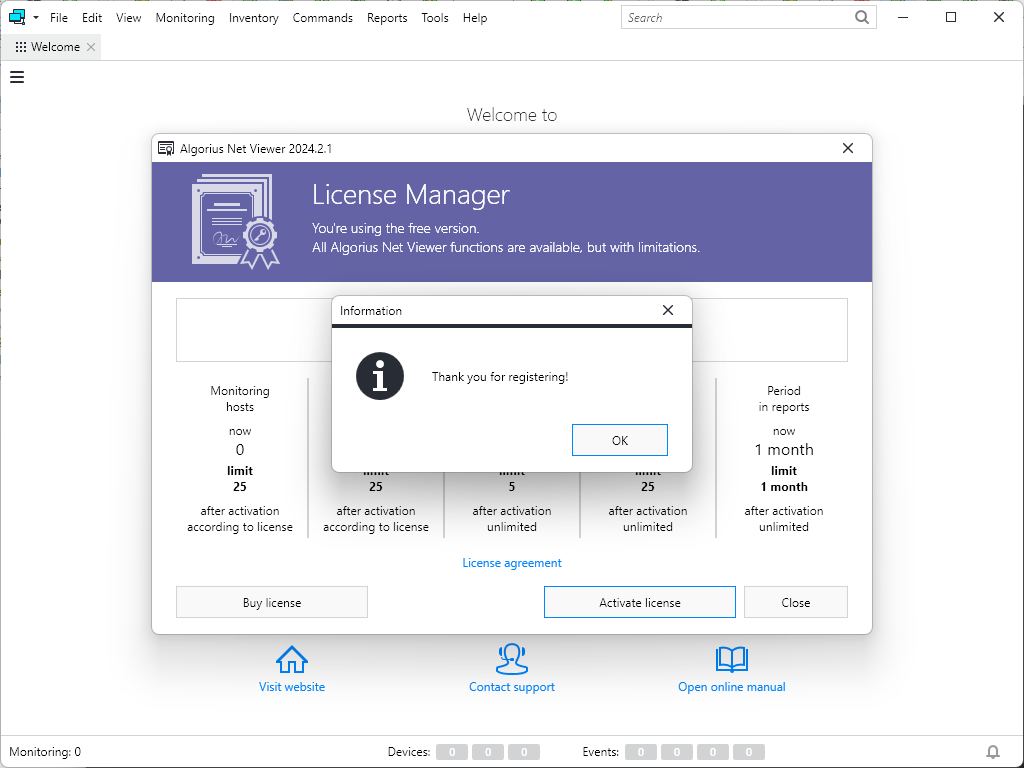This screenshot has width=1024, height=768.
Task: Click the Visit website house icon
Action: point(292,659)
